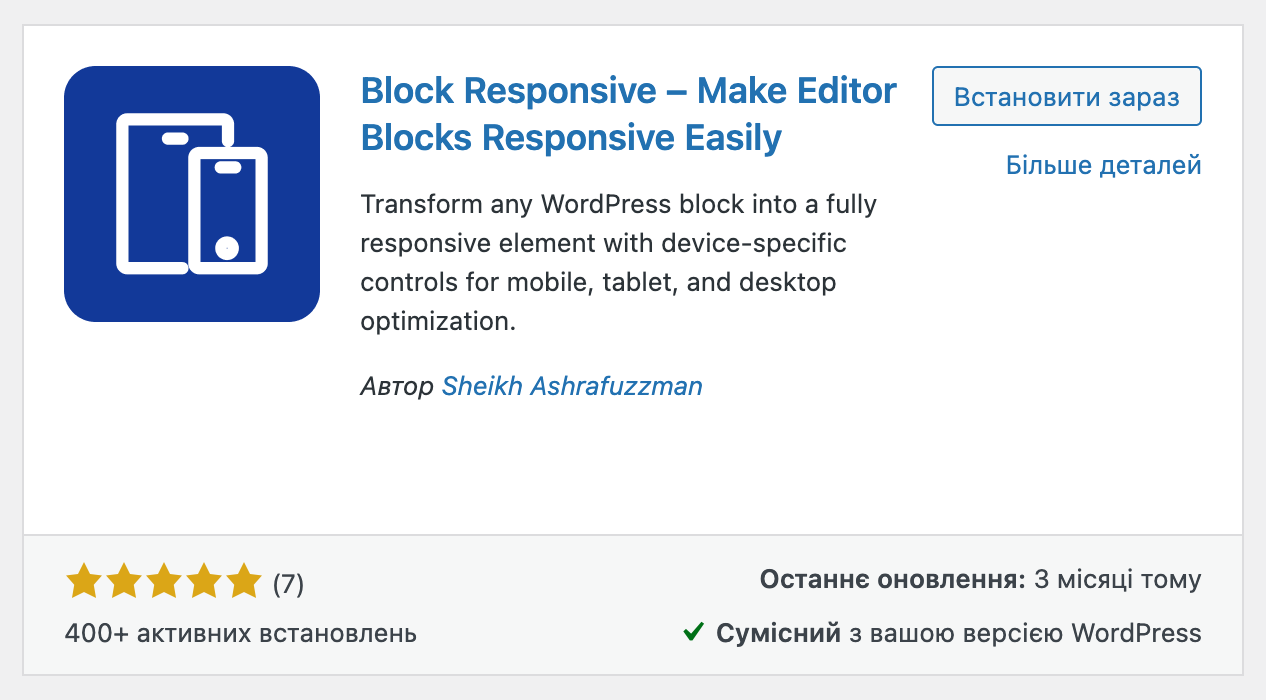Click the 3 місяці тому update timestamp

pyautogui.click(x=1113, y=579)
